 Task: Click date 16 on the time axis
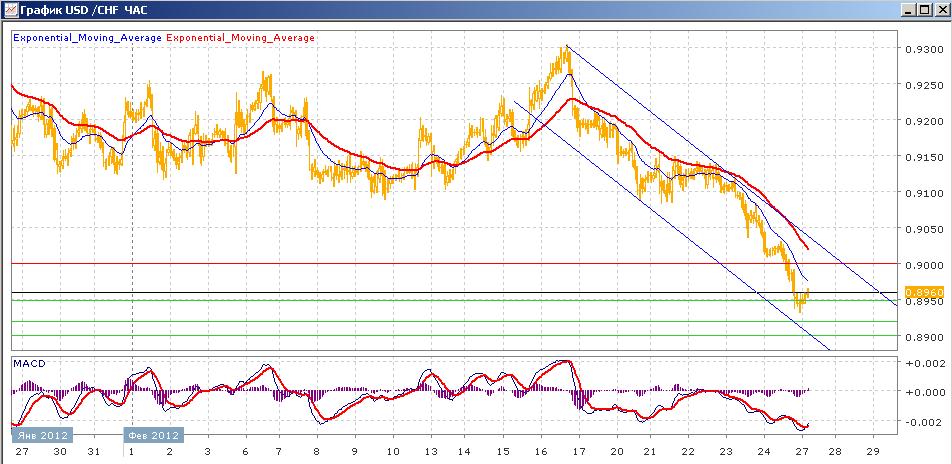click(542, 452)
